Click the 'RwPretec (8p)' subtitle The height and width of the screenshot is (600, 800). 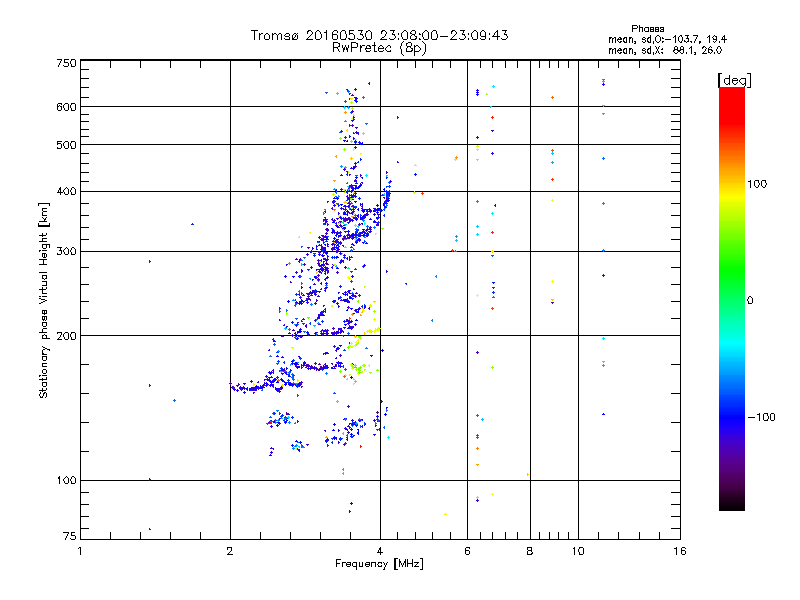[x=379, y=48]
